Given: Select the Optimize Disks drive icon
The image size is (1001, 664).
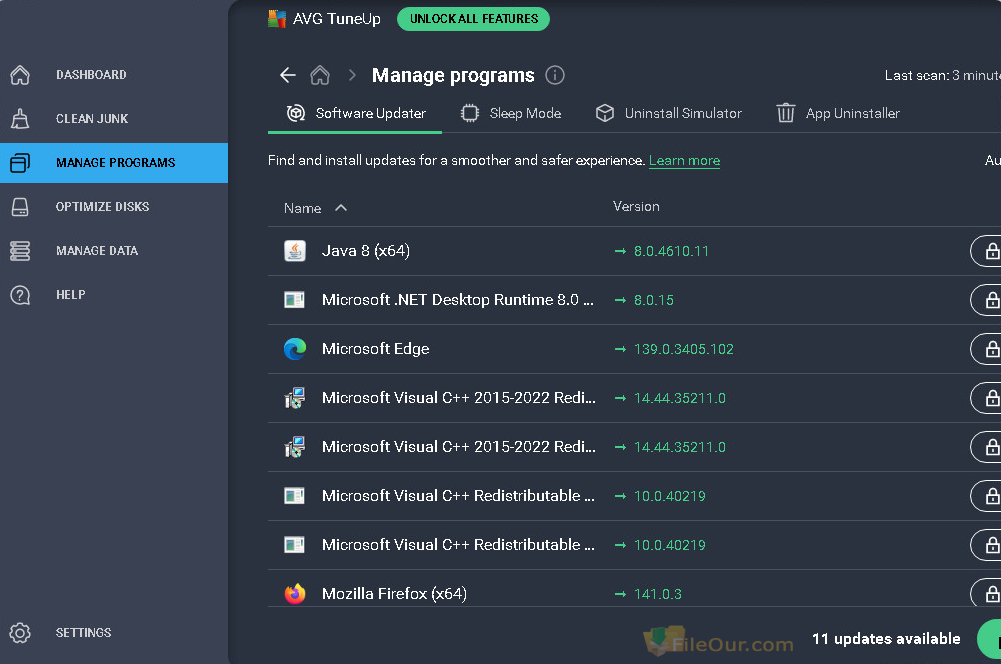Looking at the screenshot, I should [x=20, y=207].
